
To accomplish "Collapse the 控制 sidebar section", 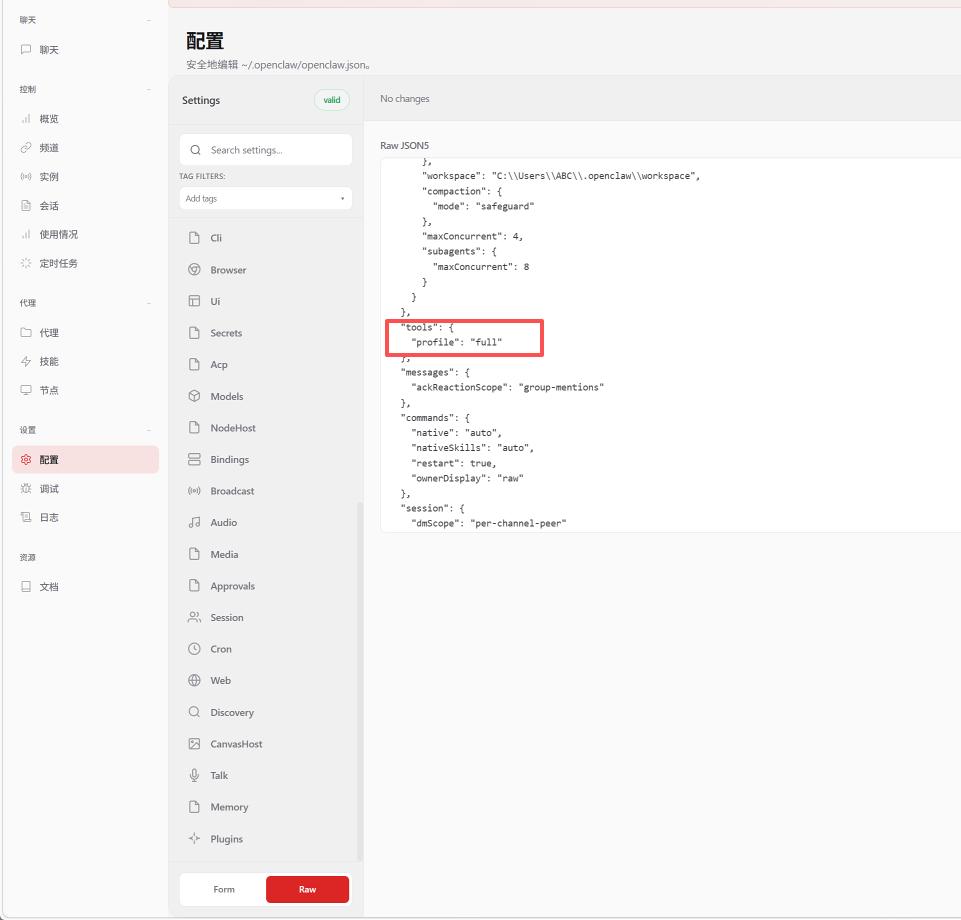I will point(149,89).
